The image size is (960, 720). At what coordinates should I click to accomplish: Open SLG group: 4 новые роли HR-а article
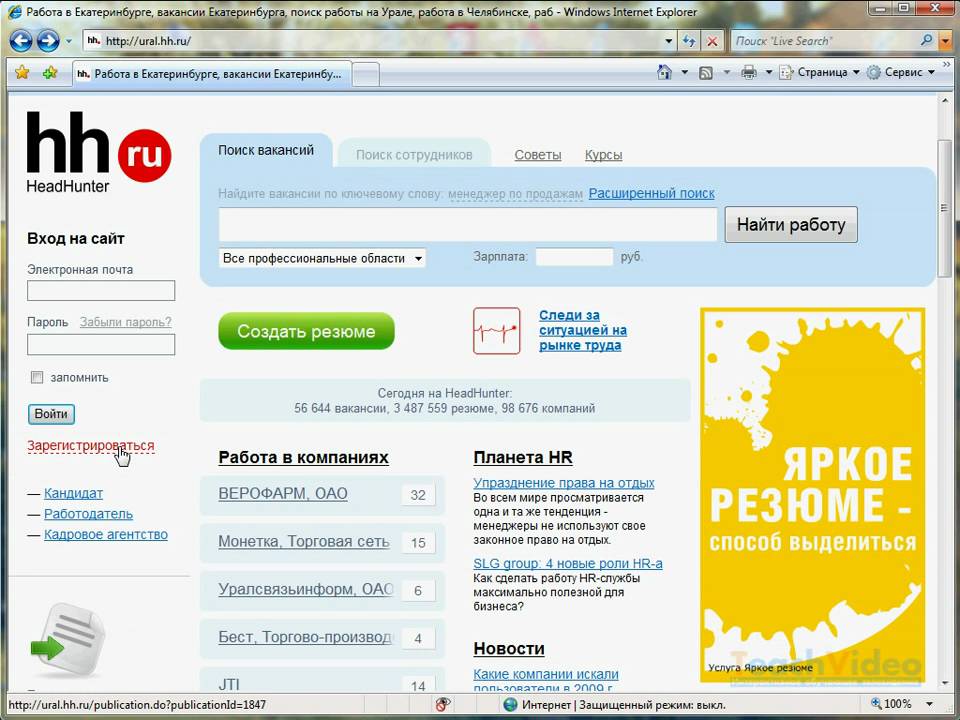click(x=568, y=563)
